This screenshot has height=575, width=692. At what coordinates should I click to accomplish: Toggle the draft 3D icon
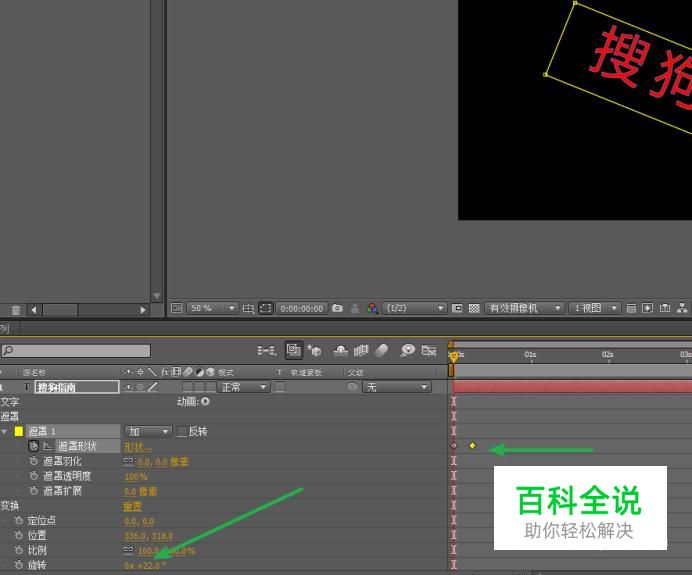pos(314,351)
